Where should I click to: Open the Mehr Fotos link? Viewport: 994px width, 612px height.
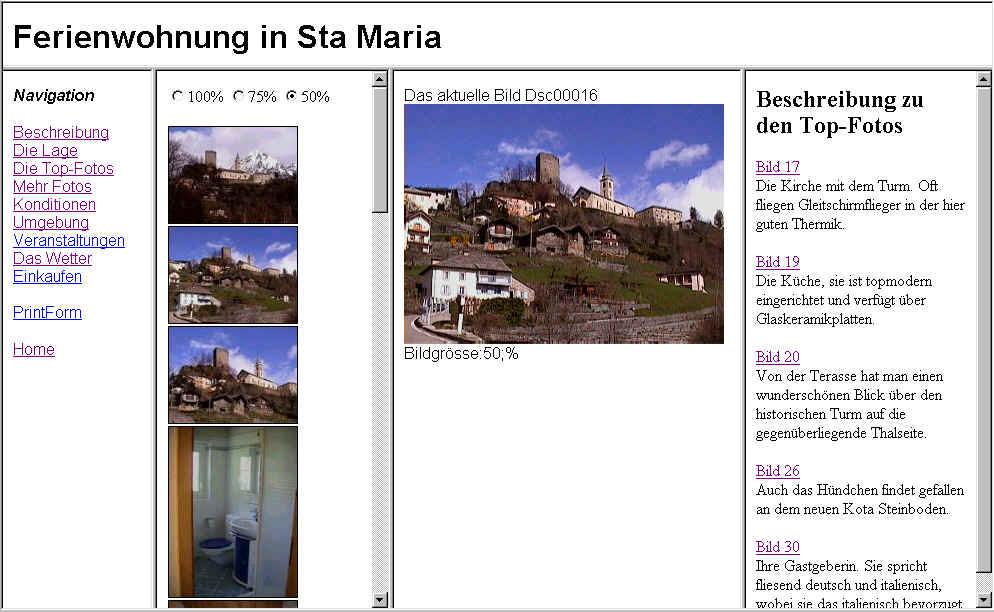52,186
